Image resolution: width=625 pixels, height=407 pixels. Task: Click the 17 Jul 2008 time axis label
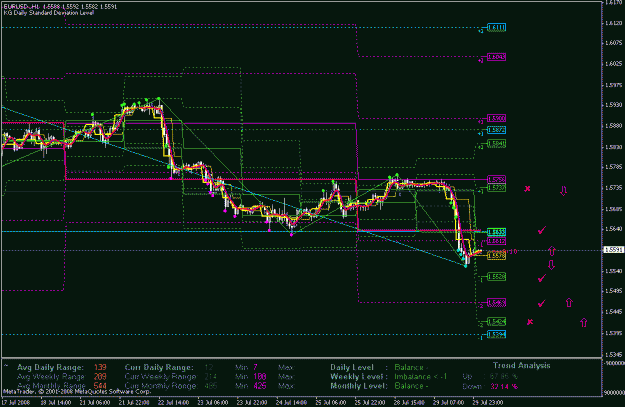16,403
